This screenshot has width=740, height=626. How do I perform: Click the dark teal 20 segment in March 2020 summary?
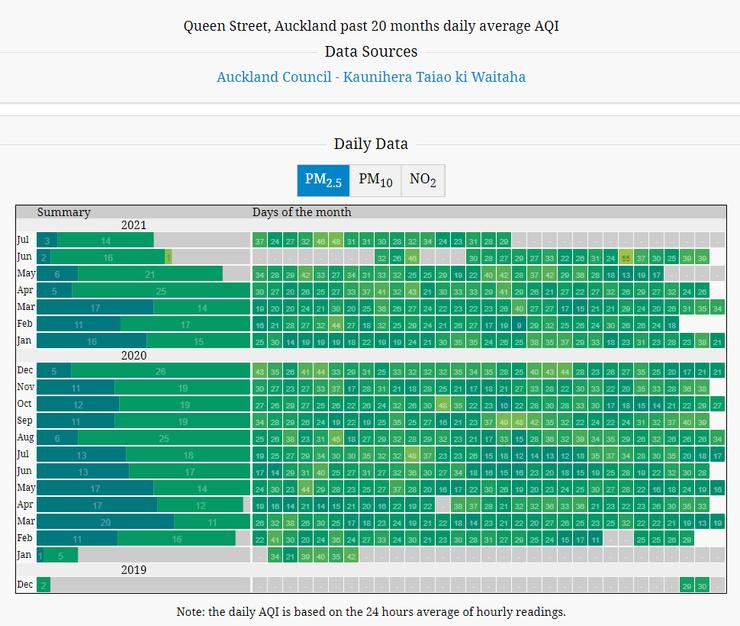(104, 521)
